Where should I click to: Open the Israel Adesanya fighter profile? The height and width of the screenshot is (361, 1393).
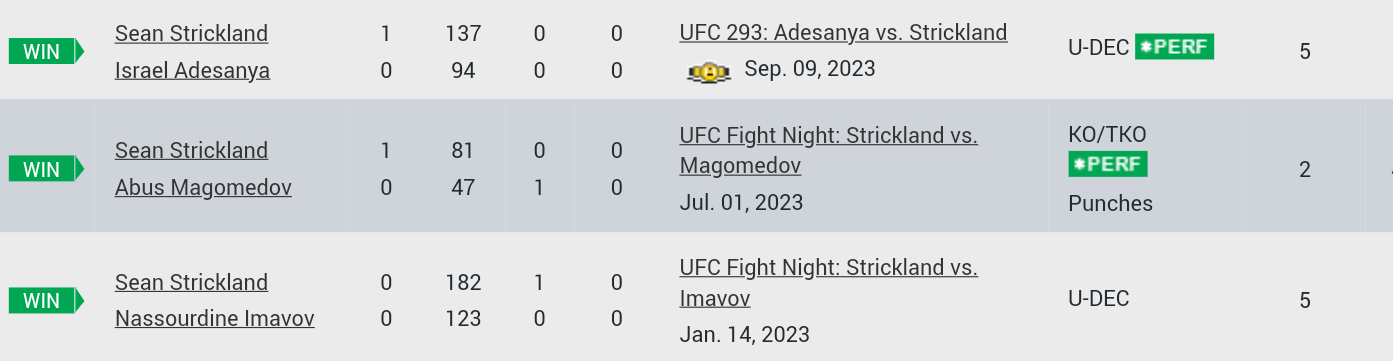[193, 71]
